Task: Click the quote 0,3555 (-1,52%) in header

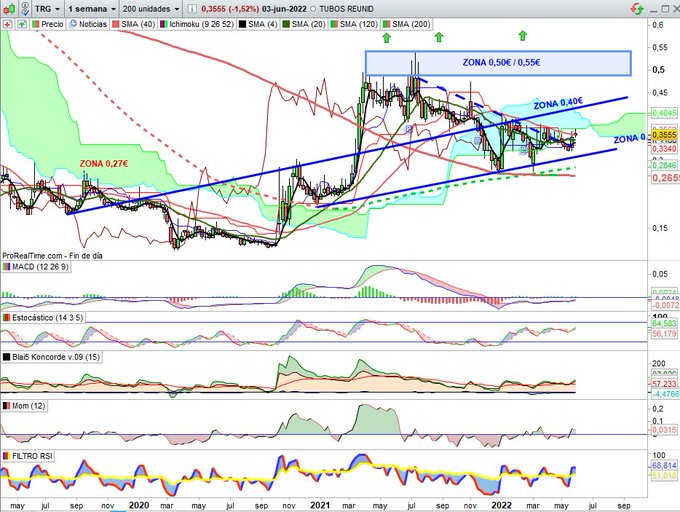Action: click(230, 9)
